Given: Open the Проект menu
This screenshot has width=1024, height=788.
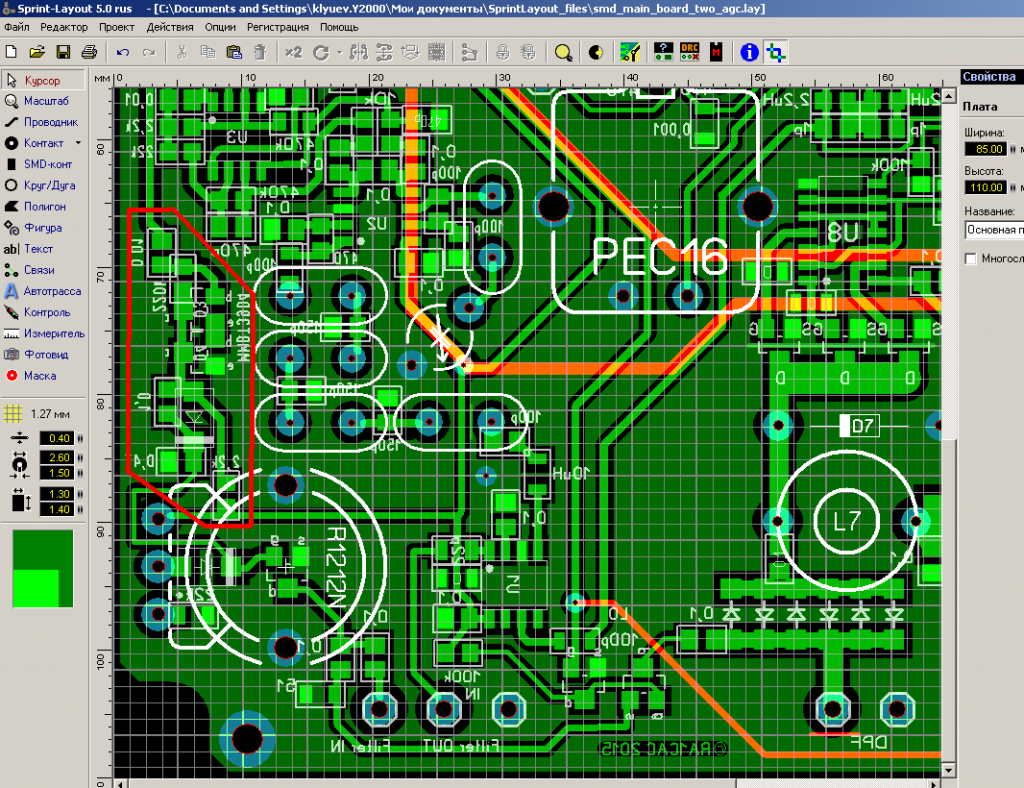Looking at the screenshot, I should (x=117, y=27).
